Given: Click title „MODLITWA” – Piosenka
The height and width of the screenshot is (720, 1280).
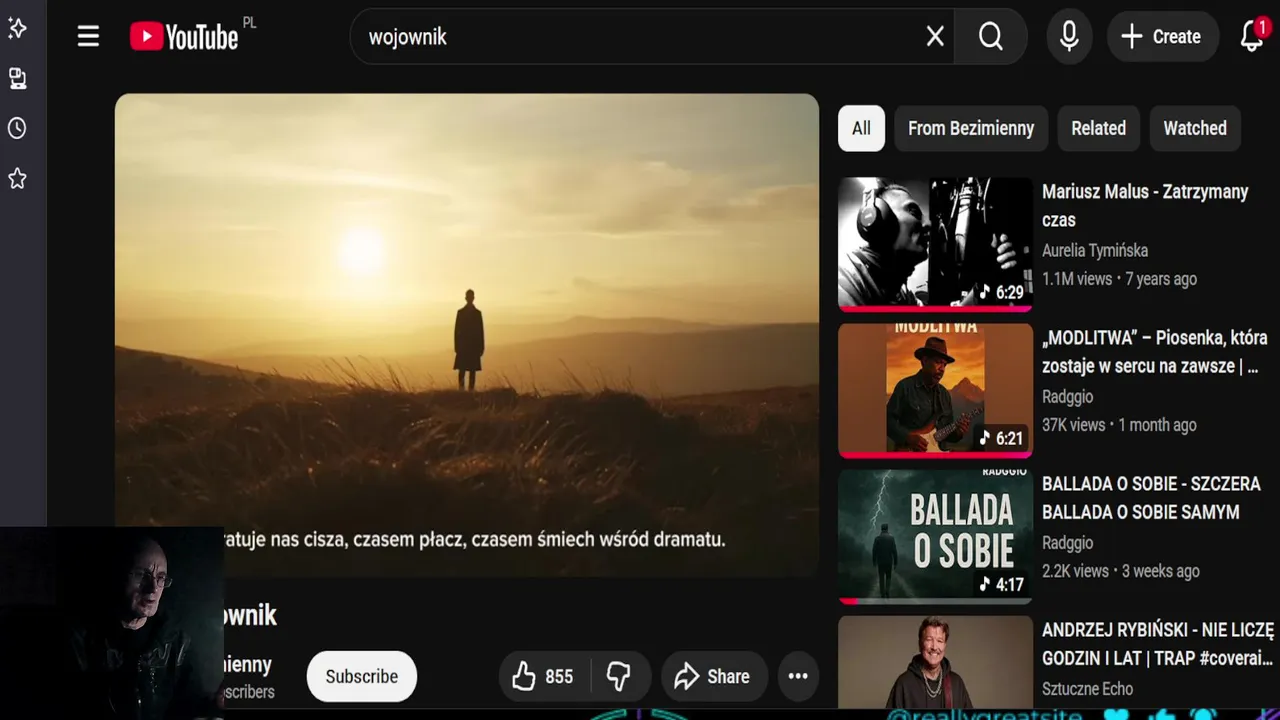Looking at the screenshot, I should point(1155,352).
